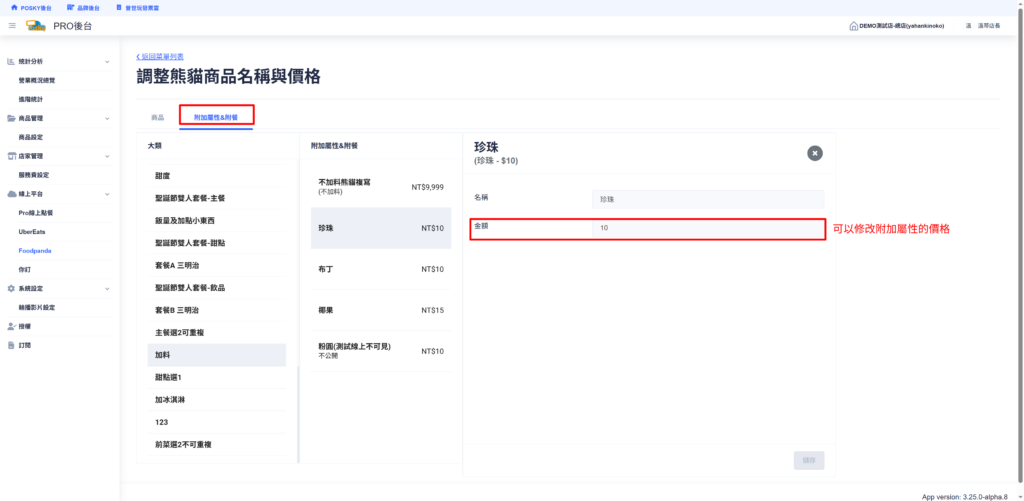1024x501 pixels.
Task: Click the 名稱 name input field
Action: [x=706, y=199]
